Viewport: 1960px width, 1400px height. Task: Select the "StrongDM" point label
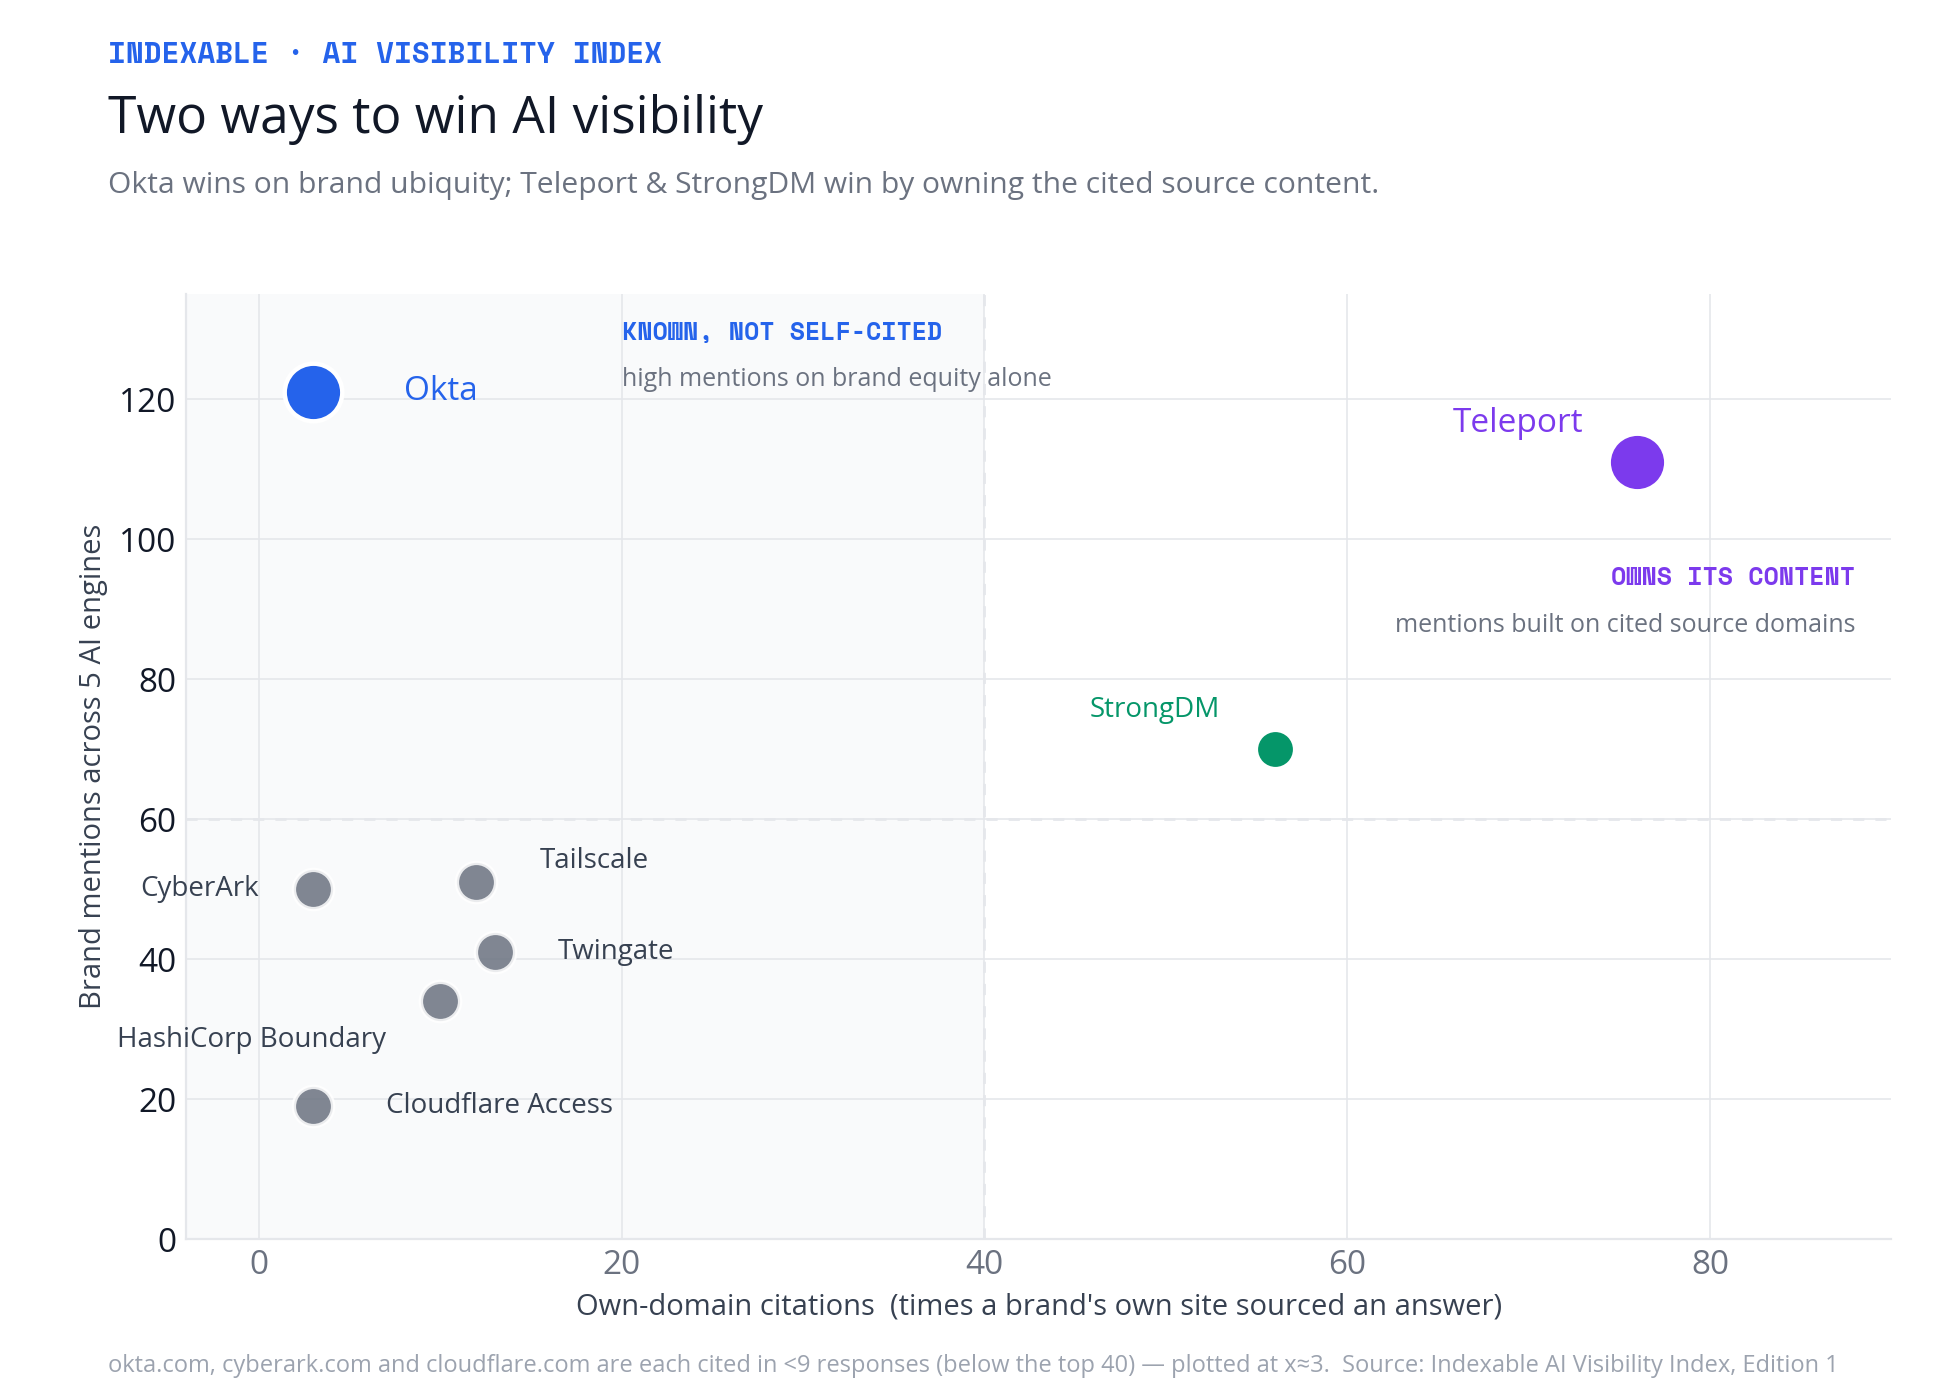tap(1154, 708)
